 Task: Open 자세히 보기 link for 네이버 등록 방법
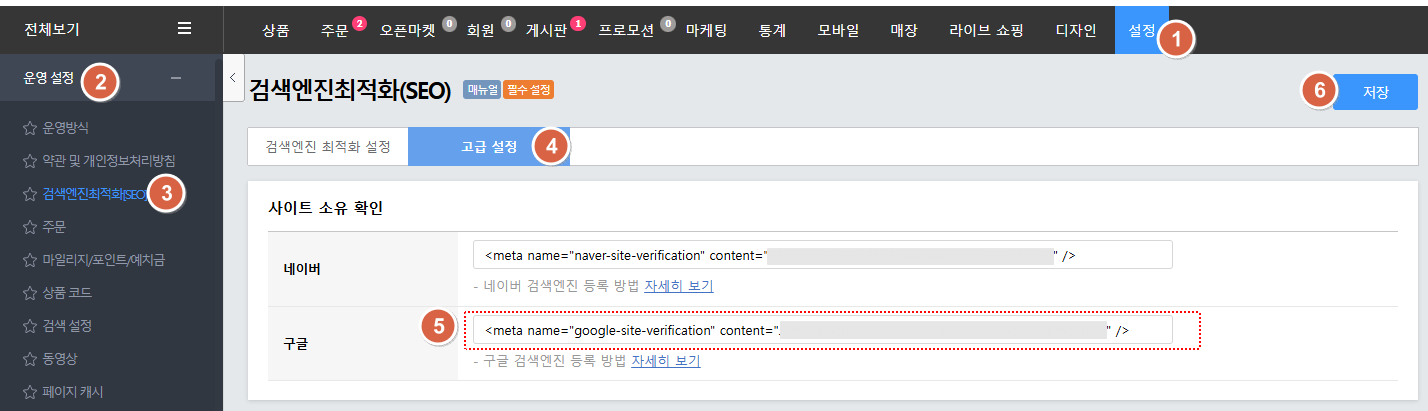679,286
